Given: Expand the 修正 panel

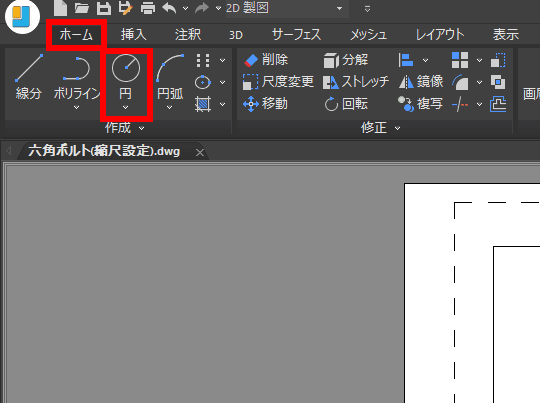Looking at the screenshot, I should coord(381,128).
